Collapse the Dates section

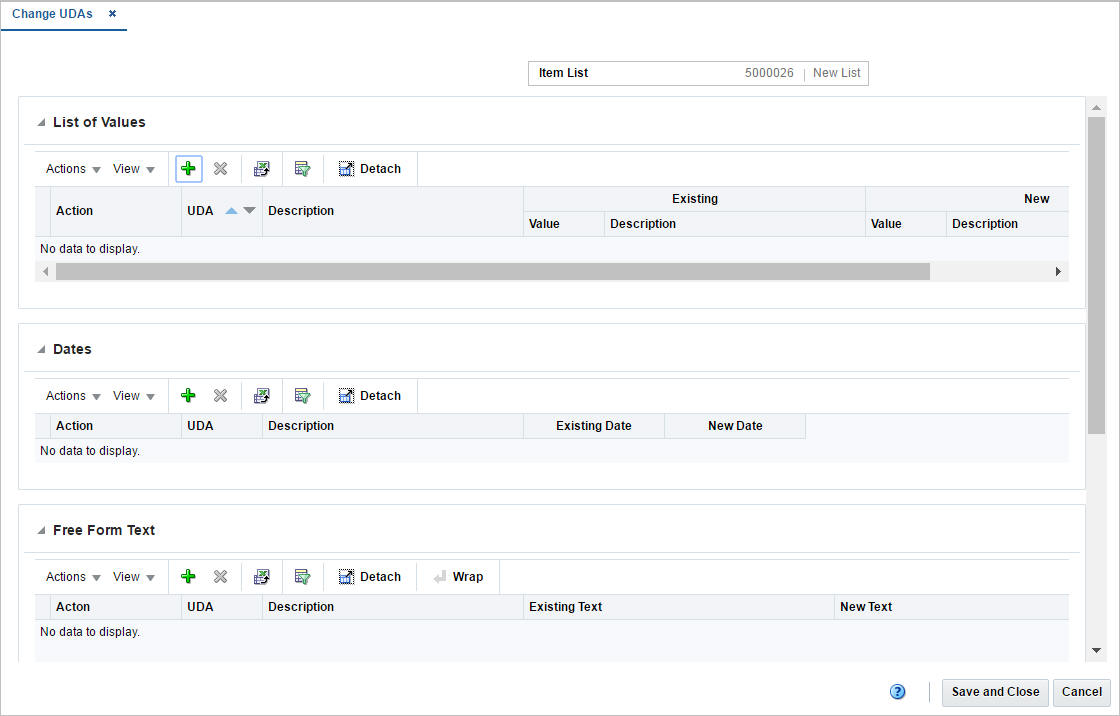point(41,349)
